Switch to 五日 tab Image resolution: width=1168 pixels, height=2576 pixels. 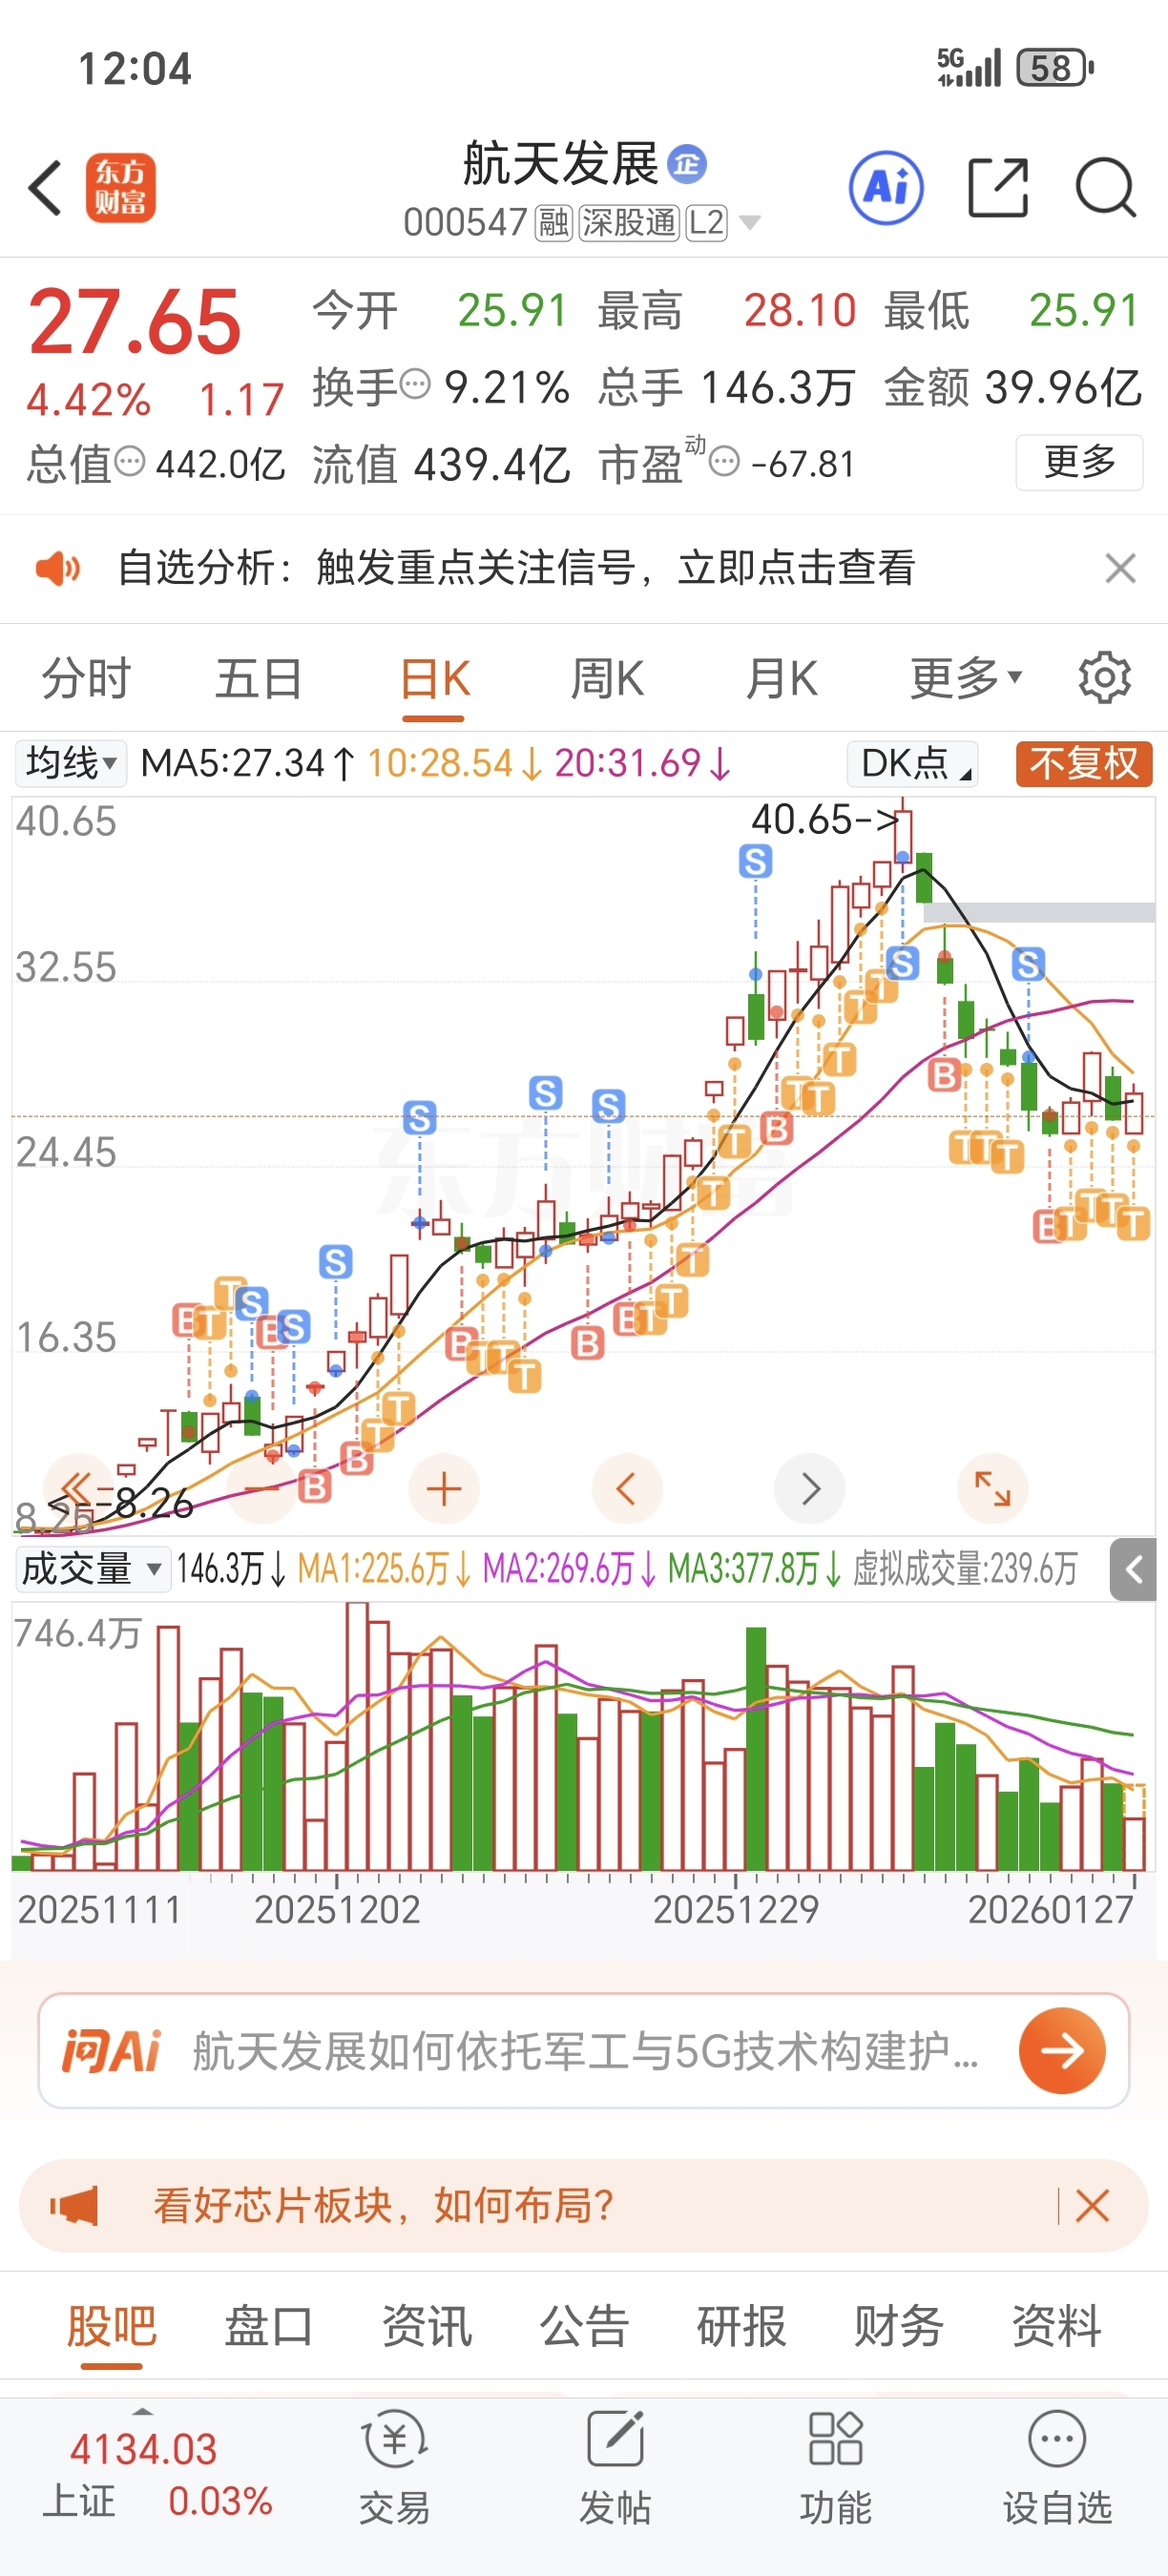pos(259,678)
